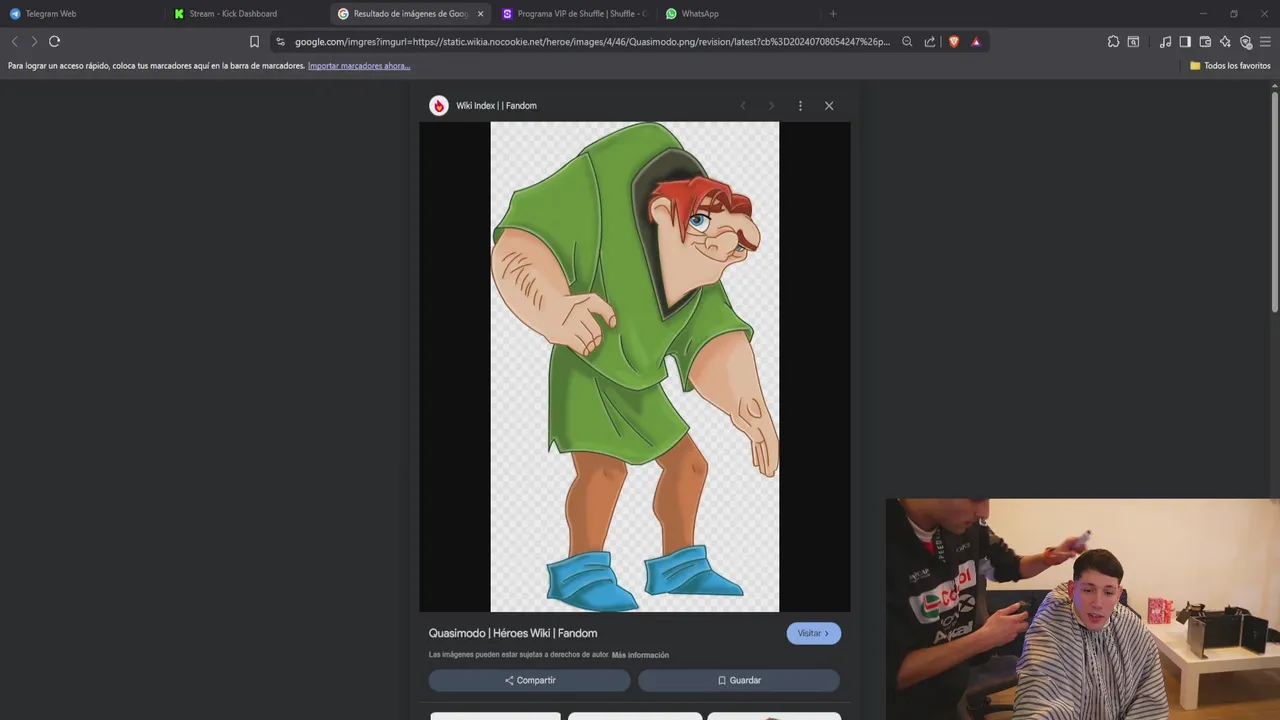Image resolution: width=1280 pixels, height=720 pixels.
Task: Open the Todos los favoritos folder
Action: [x=1230, y=66]
